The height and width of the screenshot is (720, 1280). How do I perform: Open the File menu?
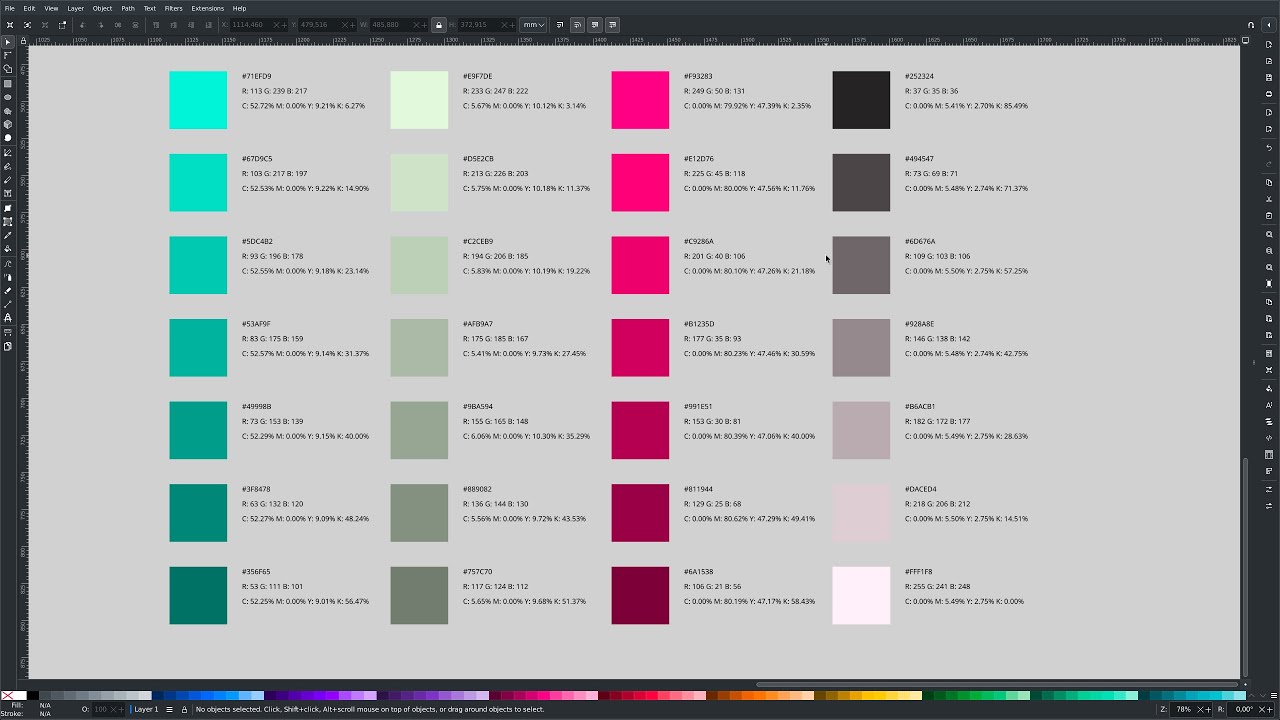pyautogui.click(x=9, y=8)
